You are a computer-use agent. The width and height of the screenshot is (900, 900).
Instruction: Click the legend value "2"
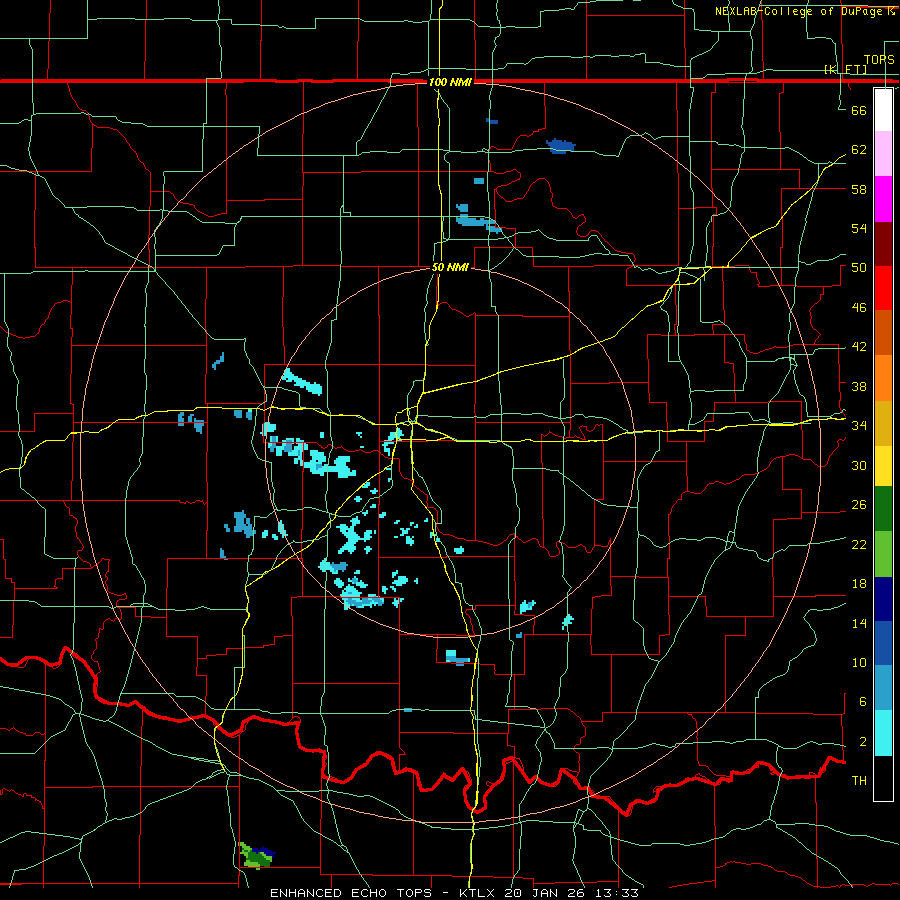tap(862, 742)
